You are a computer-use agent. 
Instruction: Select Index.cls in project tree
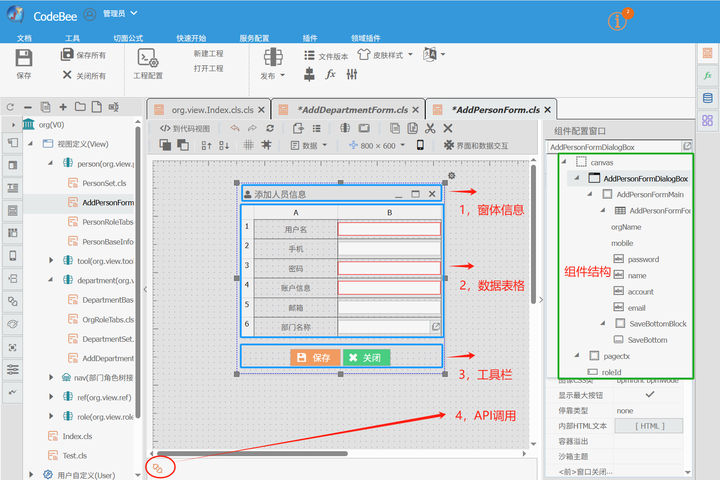click(77, 436)
